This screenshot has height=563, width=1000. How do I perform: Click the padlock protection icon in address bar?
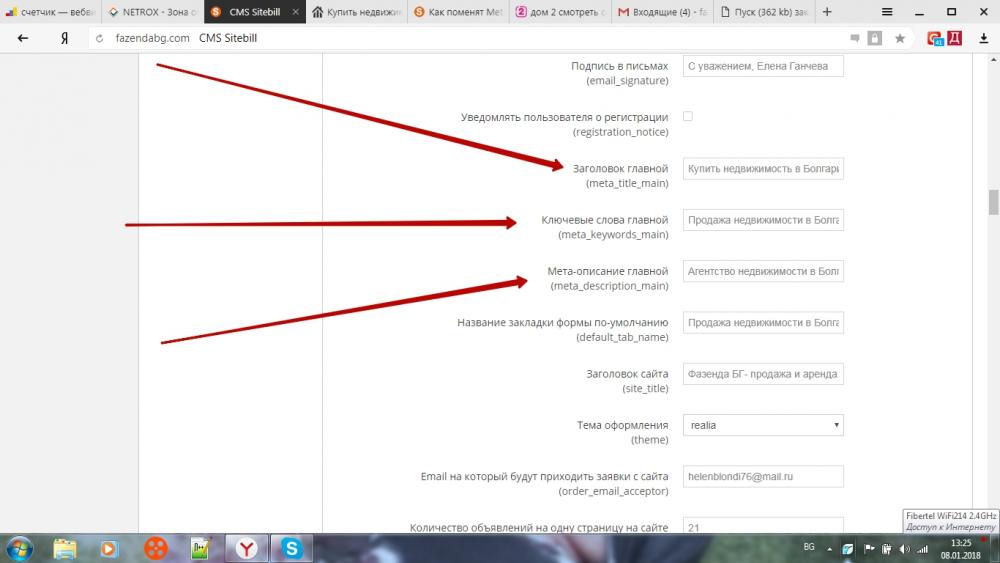tap(875, 38)
